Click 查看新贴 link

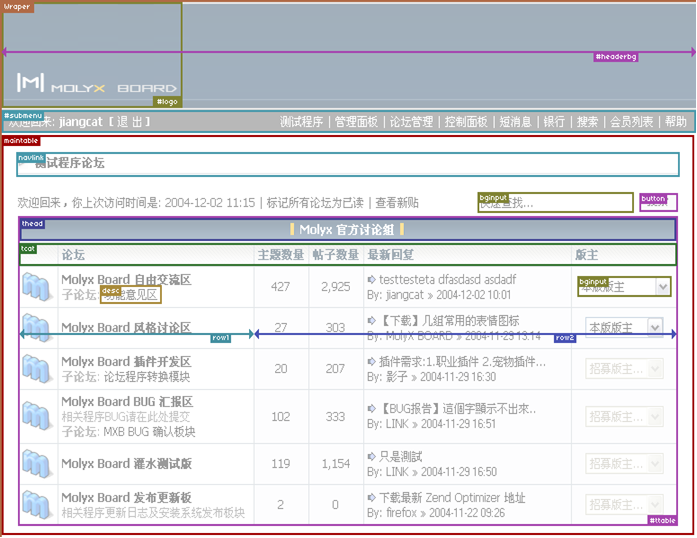click(x=397, y=203)
